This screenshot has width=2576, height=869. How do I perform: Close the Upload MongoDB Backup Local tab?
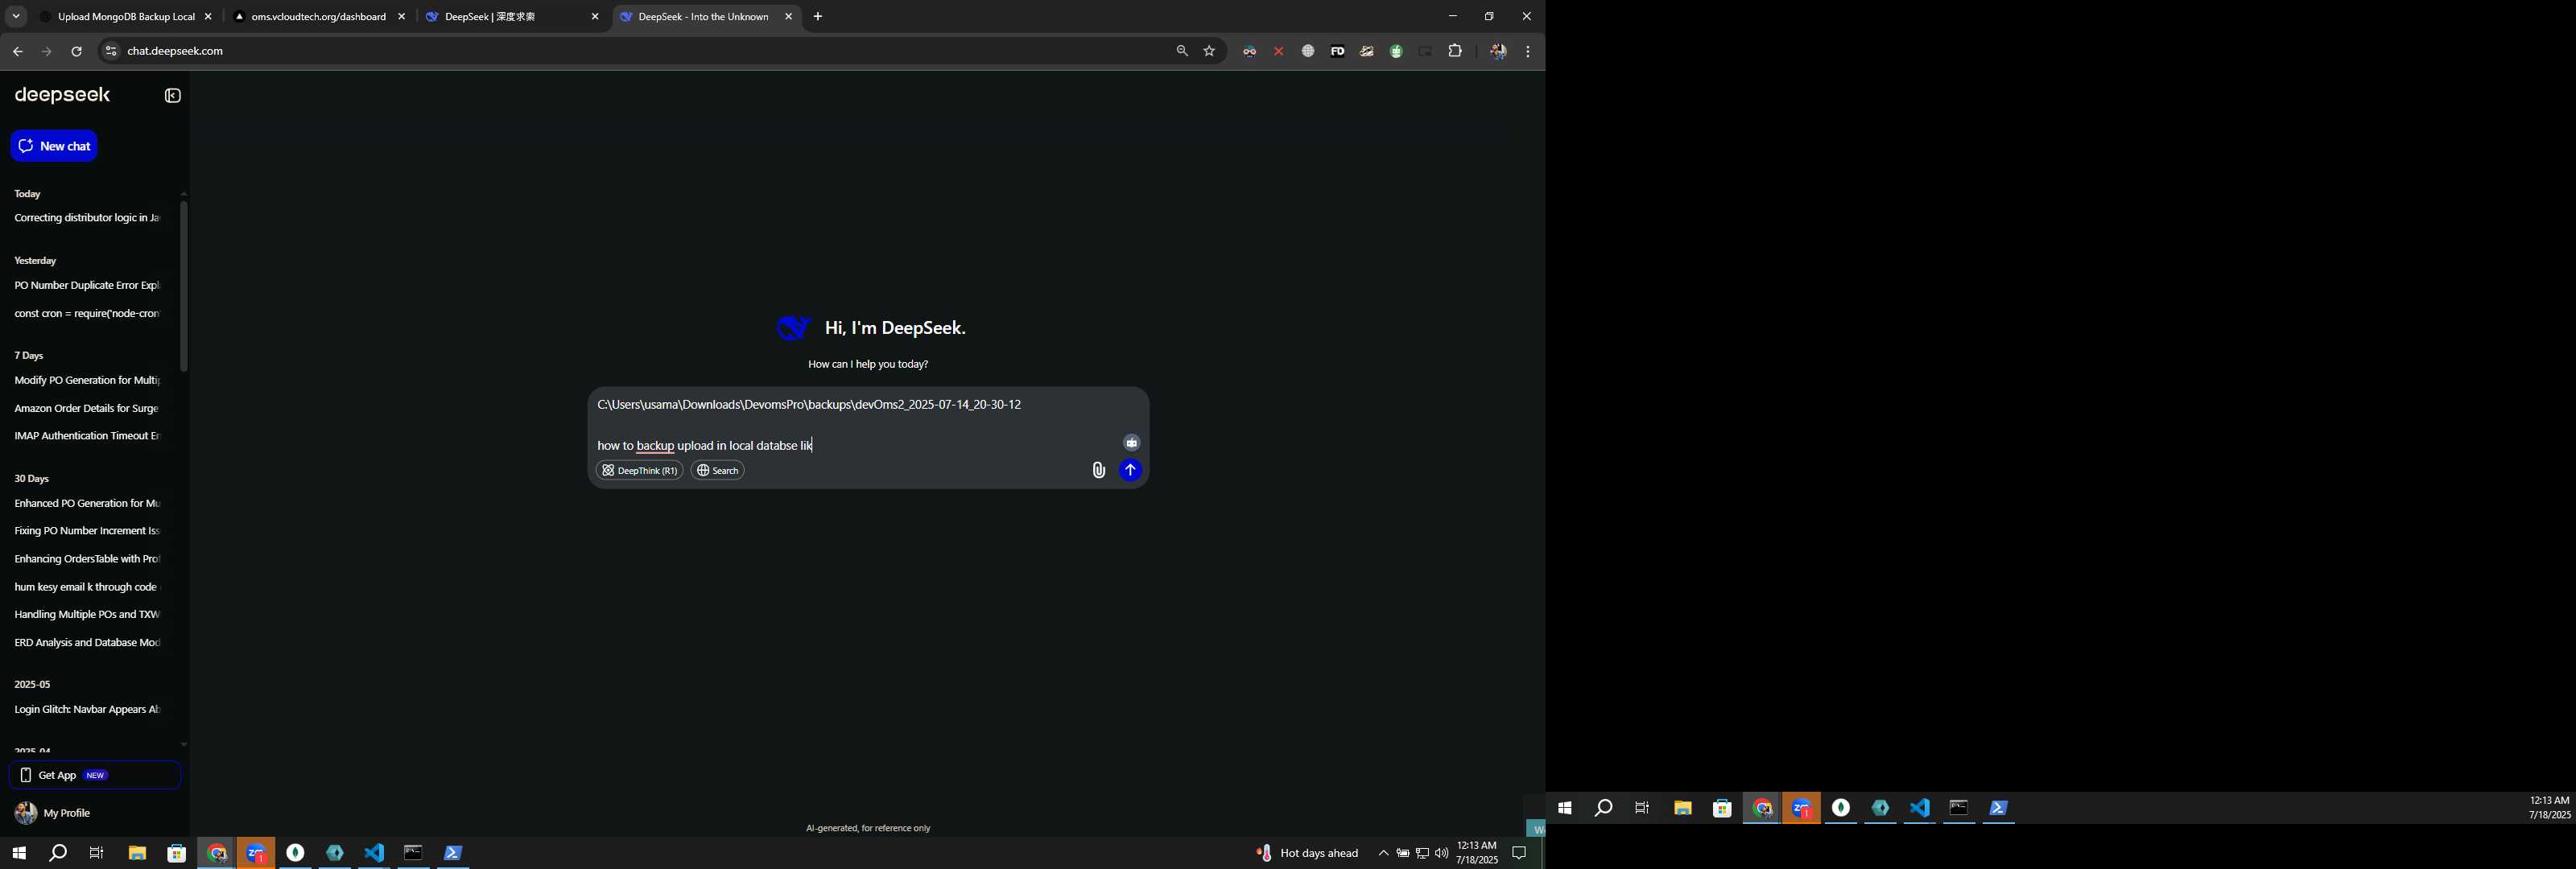point(208,17)
